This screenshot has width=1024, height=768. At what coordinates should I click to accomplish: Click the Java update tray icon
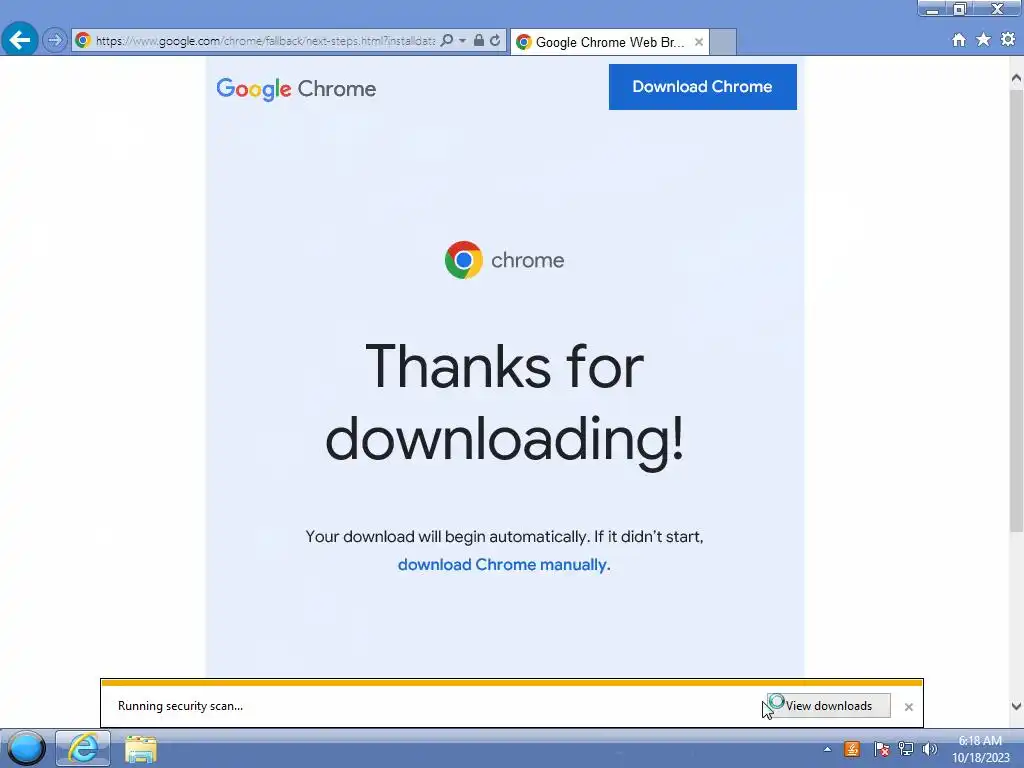click(852, 749)
